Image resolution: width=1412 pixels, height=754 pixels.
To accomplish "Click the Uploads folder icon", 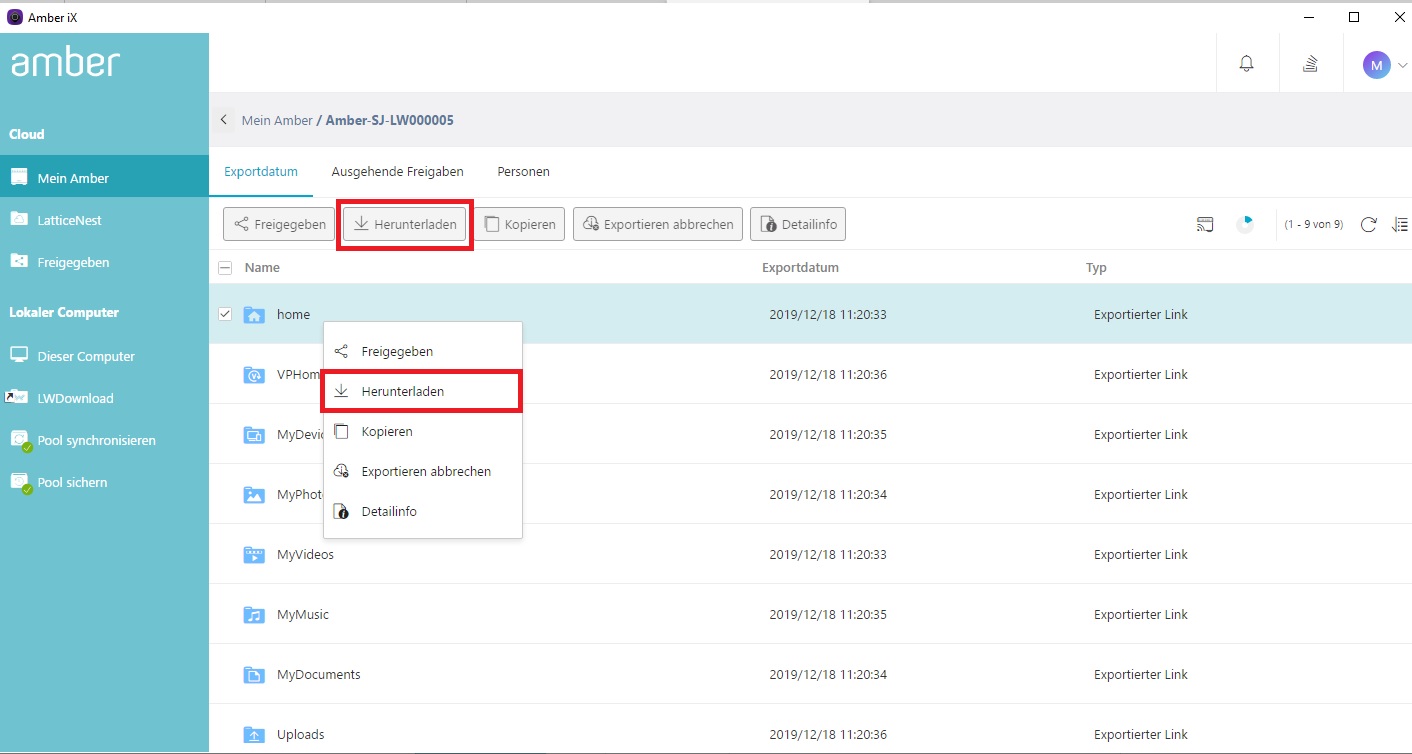I will point(254,735).
